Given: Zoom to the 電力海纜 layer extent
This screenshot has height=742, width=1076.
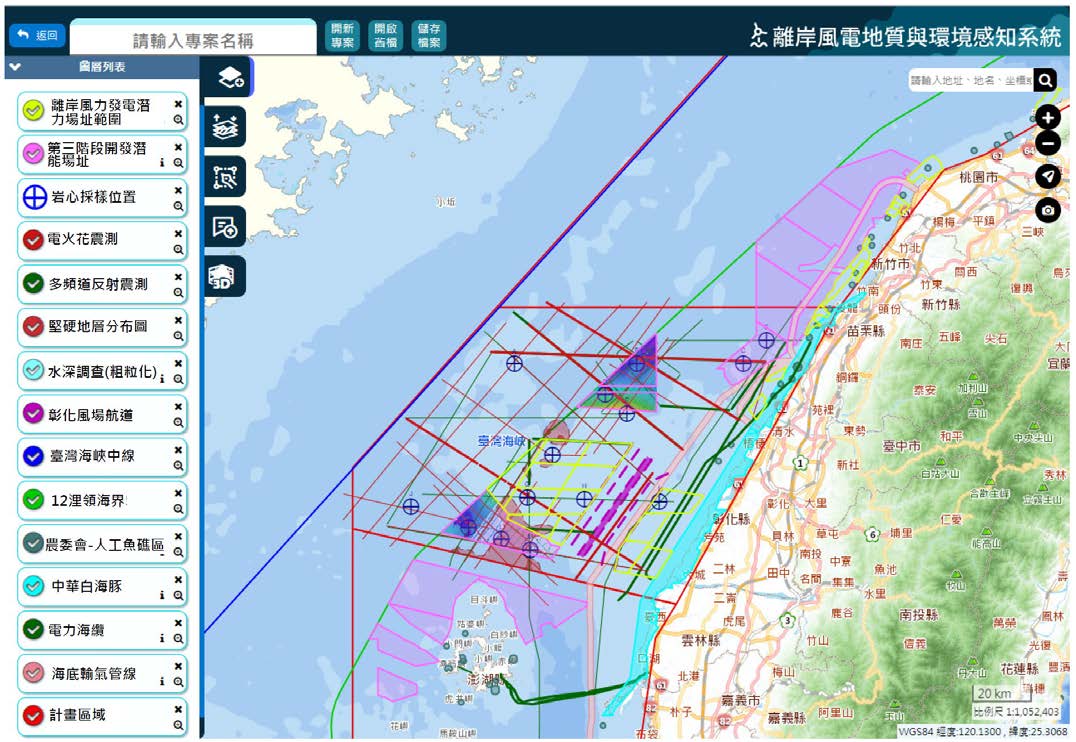Looking at the screenshot, I should coord(178,638).
